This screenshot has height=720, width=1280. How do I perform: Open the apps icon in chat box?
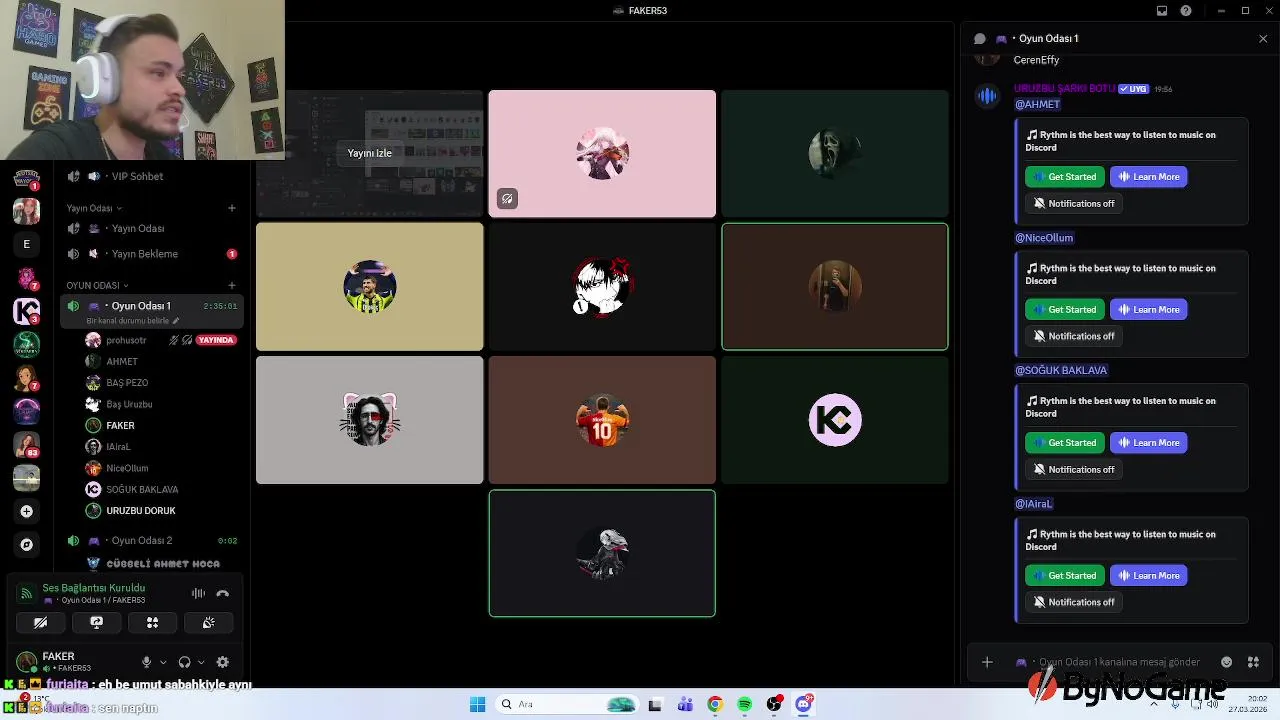1253,662
